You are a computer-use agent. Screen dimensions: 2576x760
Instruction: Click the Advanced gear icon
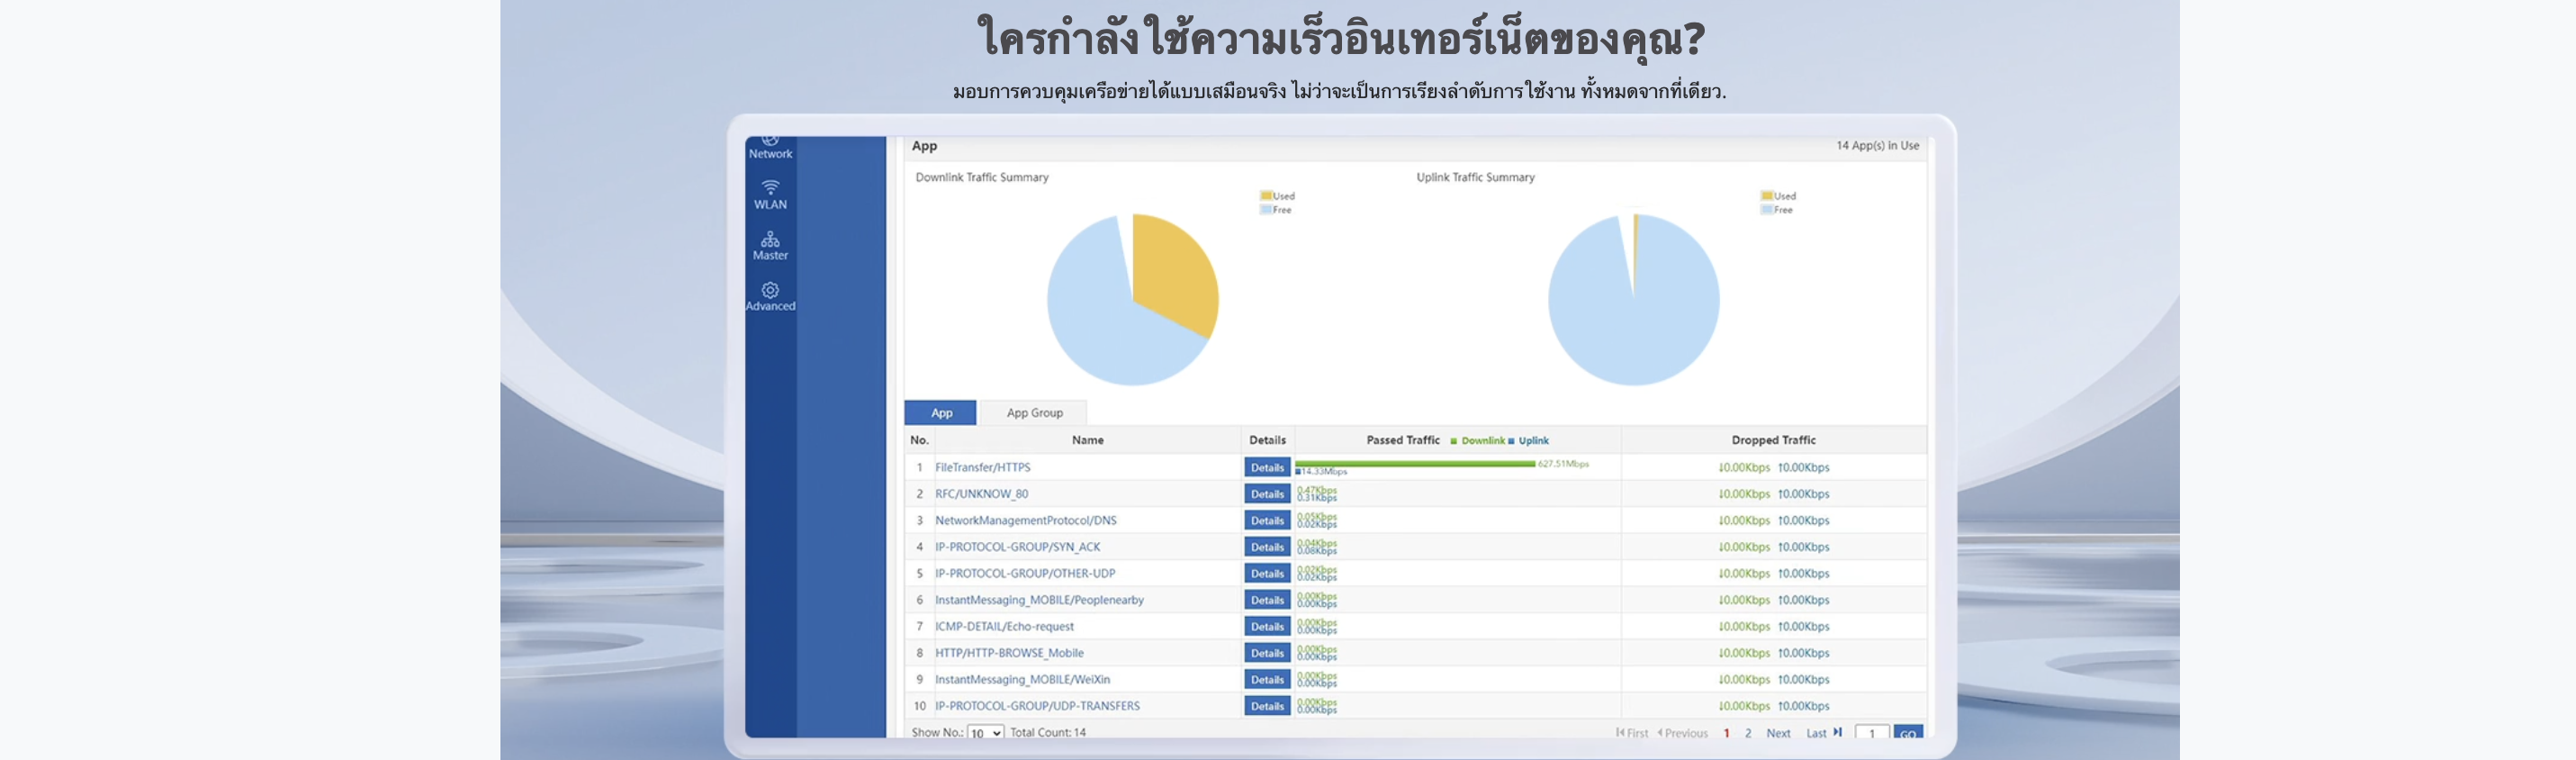[770, 290]
